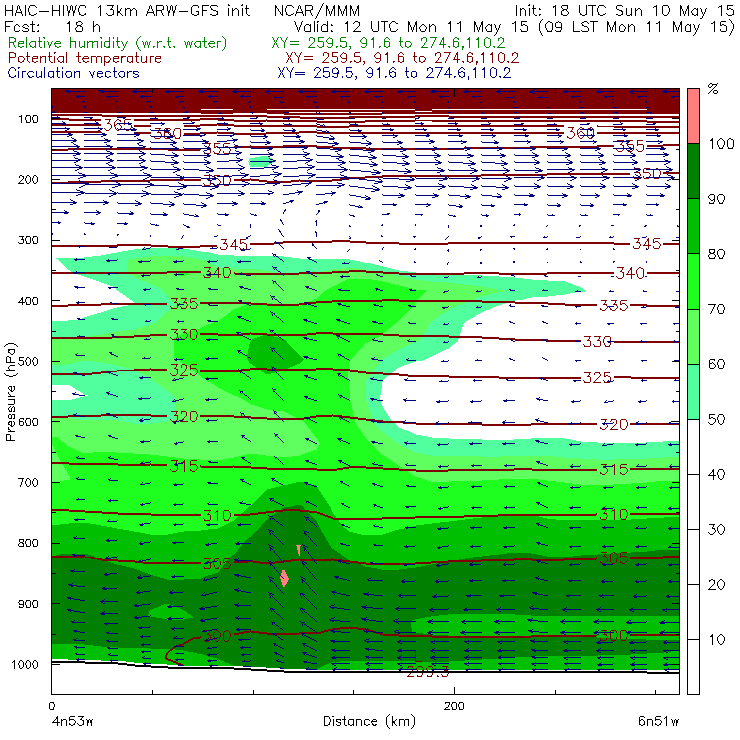Click the green XY coordinates line

(x=388, y=43)
